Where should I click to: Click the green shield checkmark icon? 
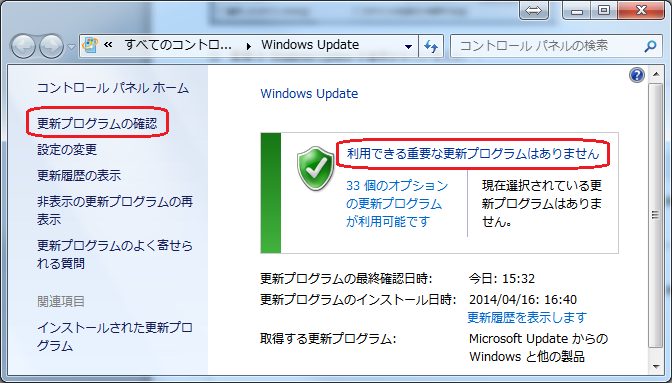tap(316, 168)
